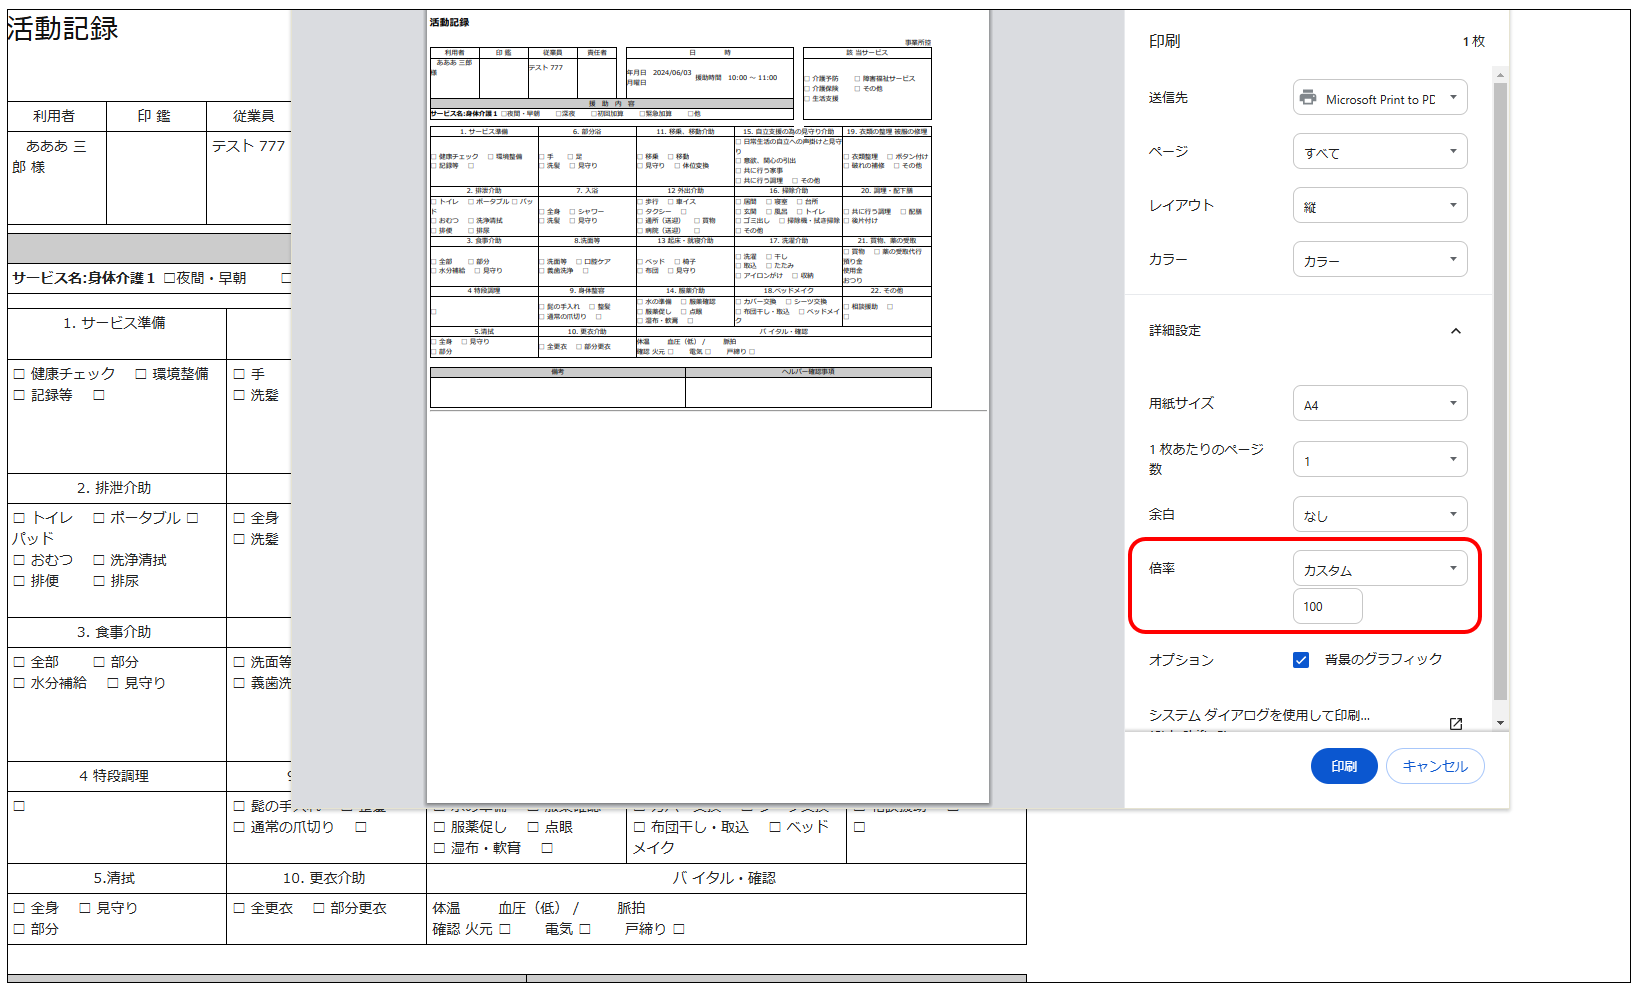Open the 1枚あたりのページ数 dropdown
Screen dimensions: 1639x993
tap(1379, 460)
